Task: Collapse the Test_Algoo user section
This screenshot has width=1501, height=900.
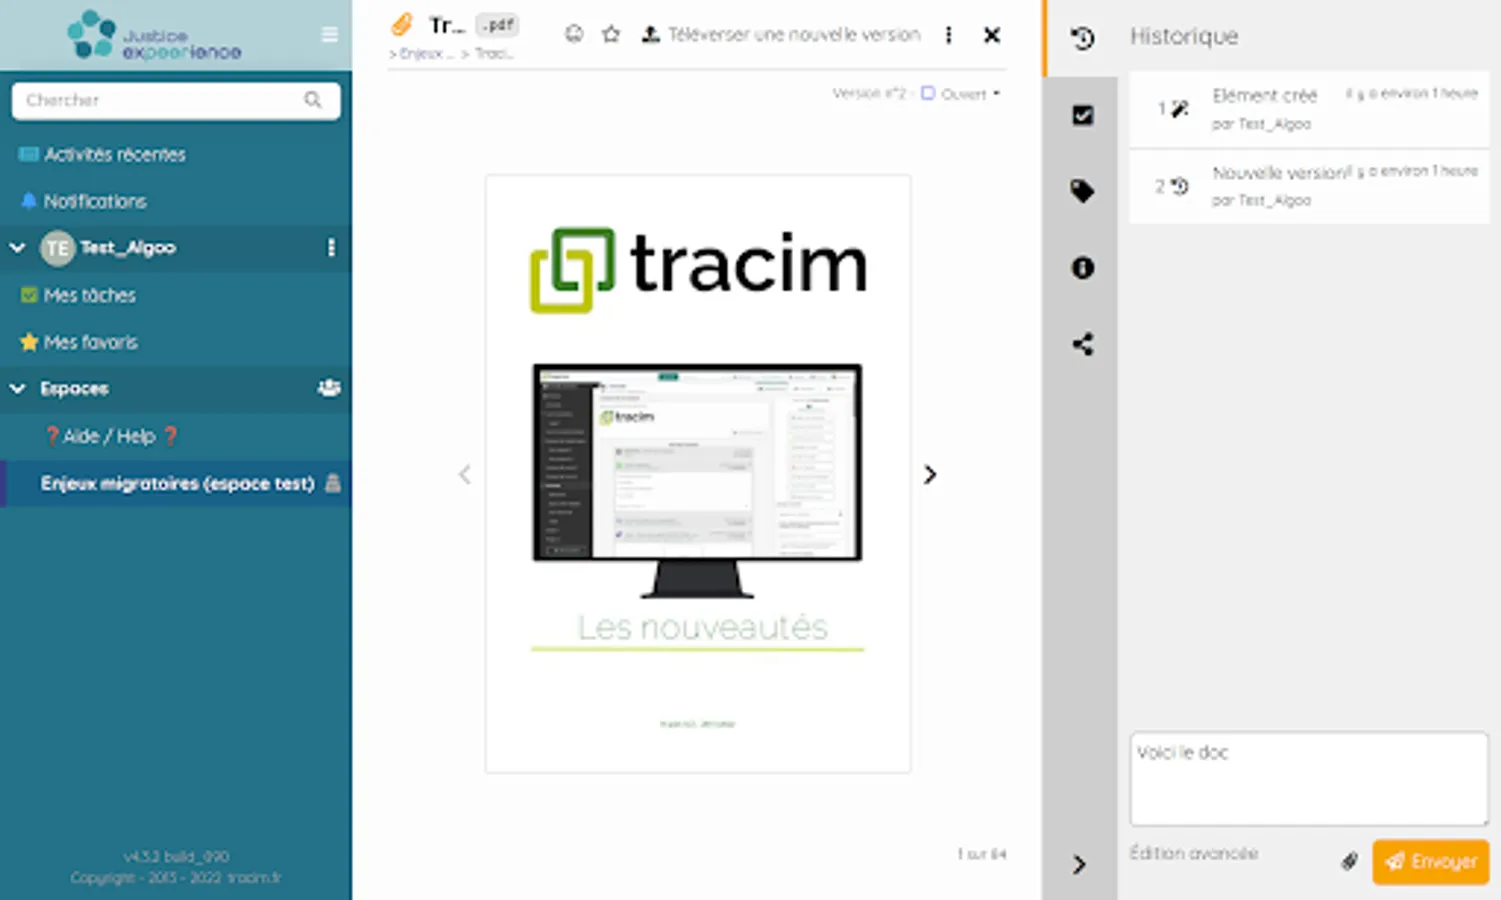Action: [16, 247]
